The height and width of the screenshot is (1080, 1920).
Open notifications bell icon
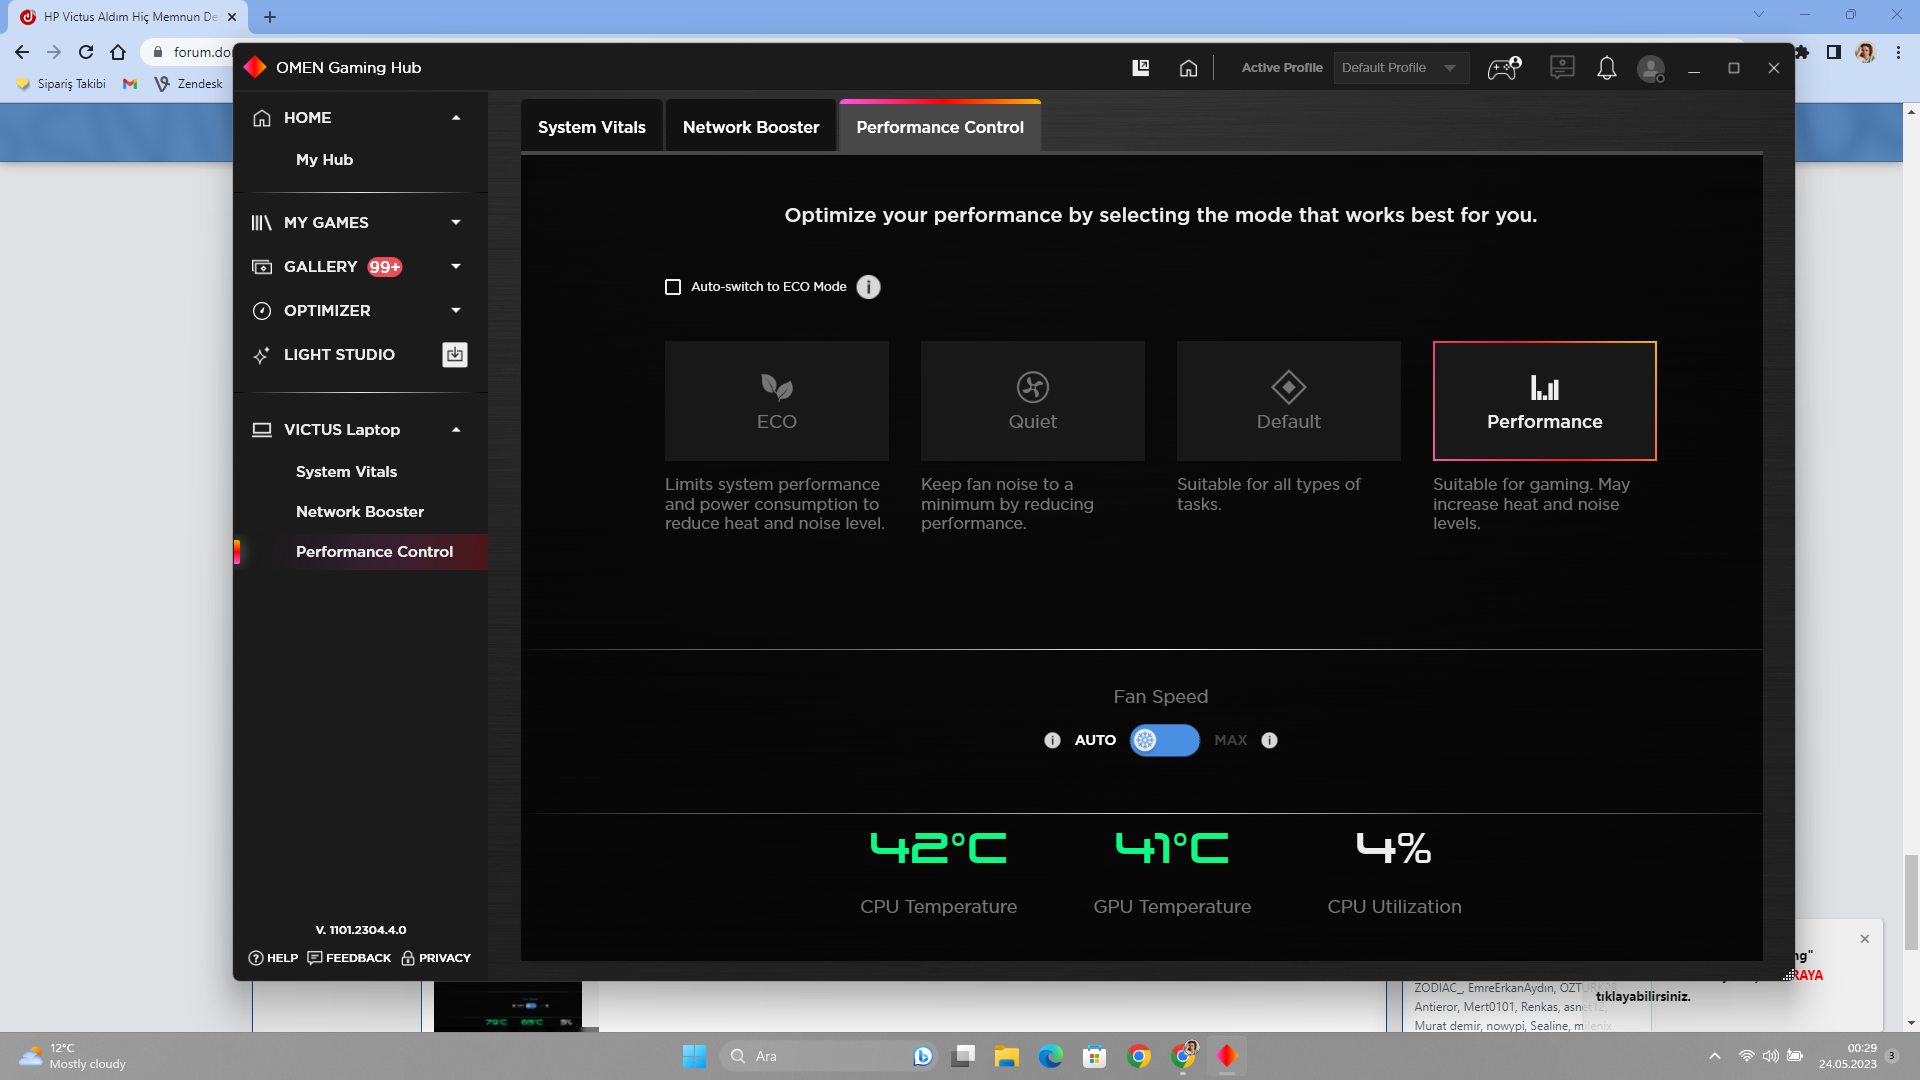[1606, 68]
